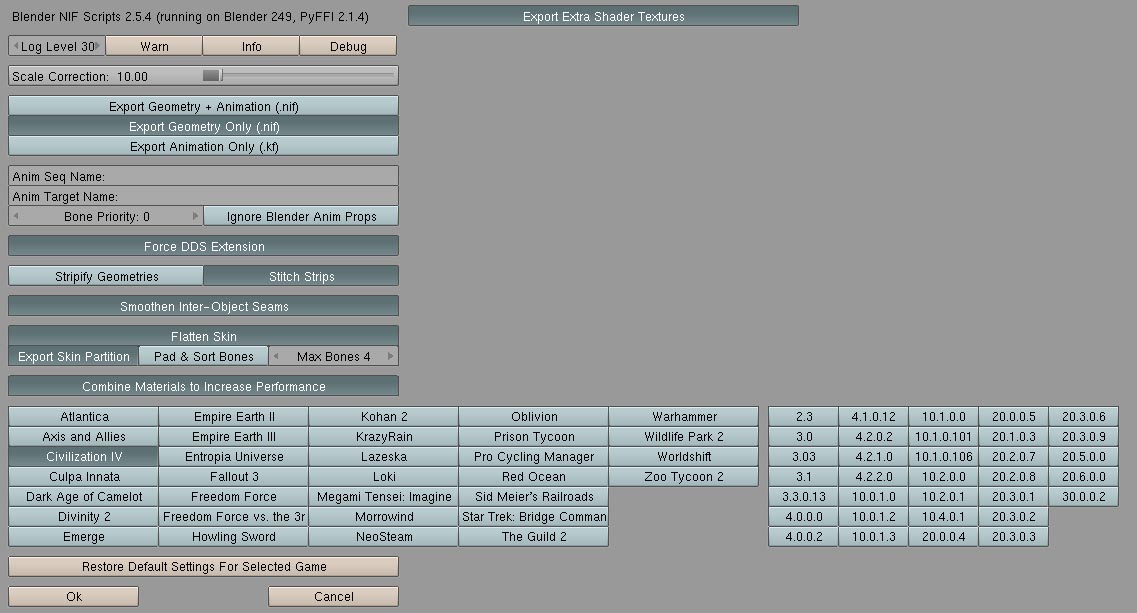Viewport: 1137px width, 613px height.
Task: Decrease Bone Priority with left arrow
Action: click(x=15, y=215)
